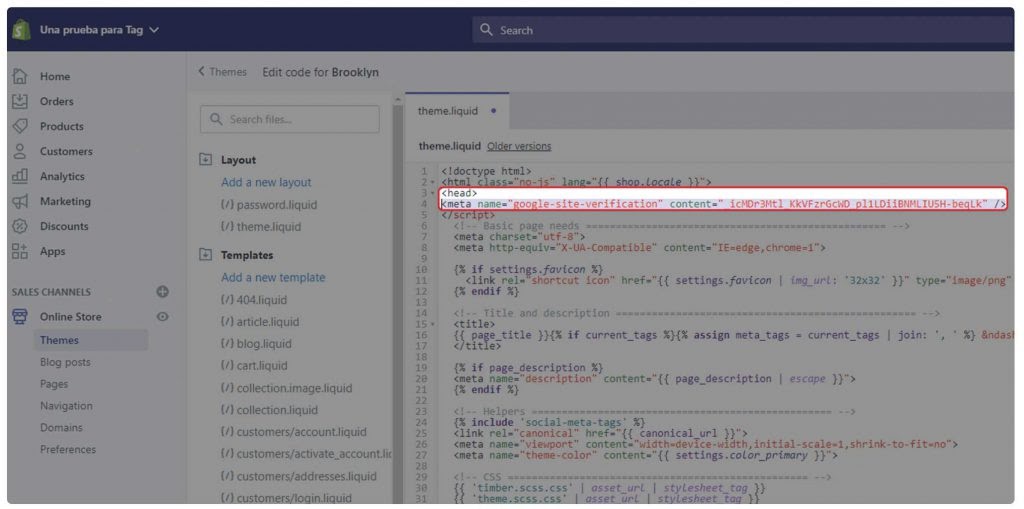This screenshot has height=509, width=1024.
Task: Select Online Store sales channel
Action: coord(71,317)
